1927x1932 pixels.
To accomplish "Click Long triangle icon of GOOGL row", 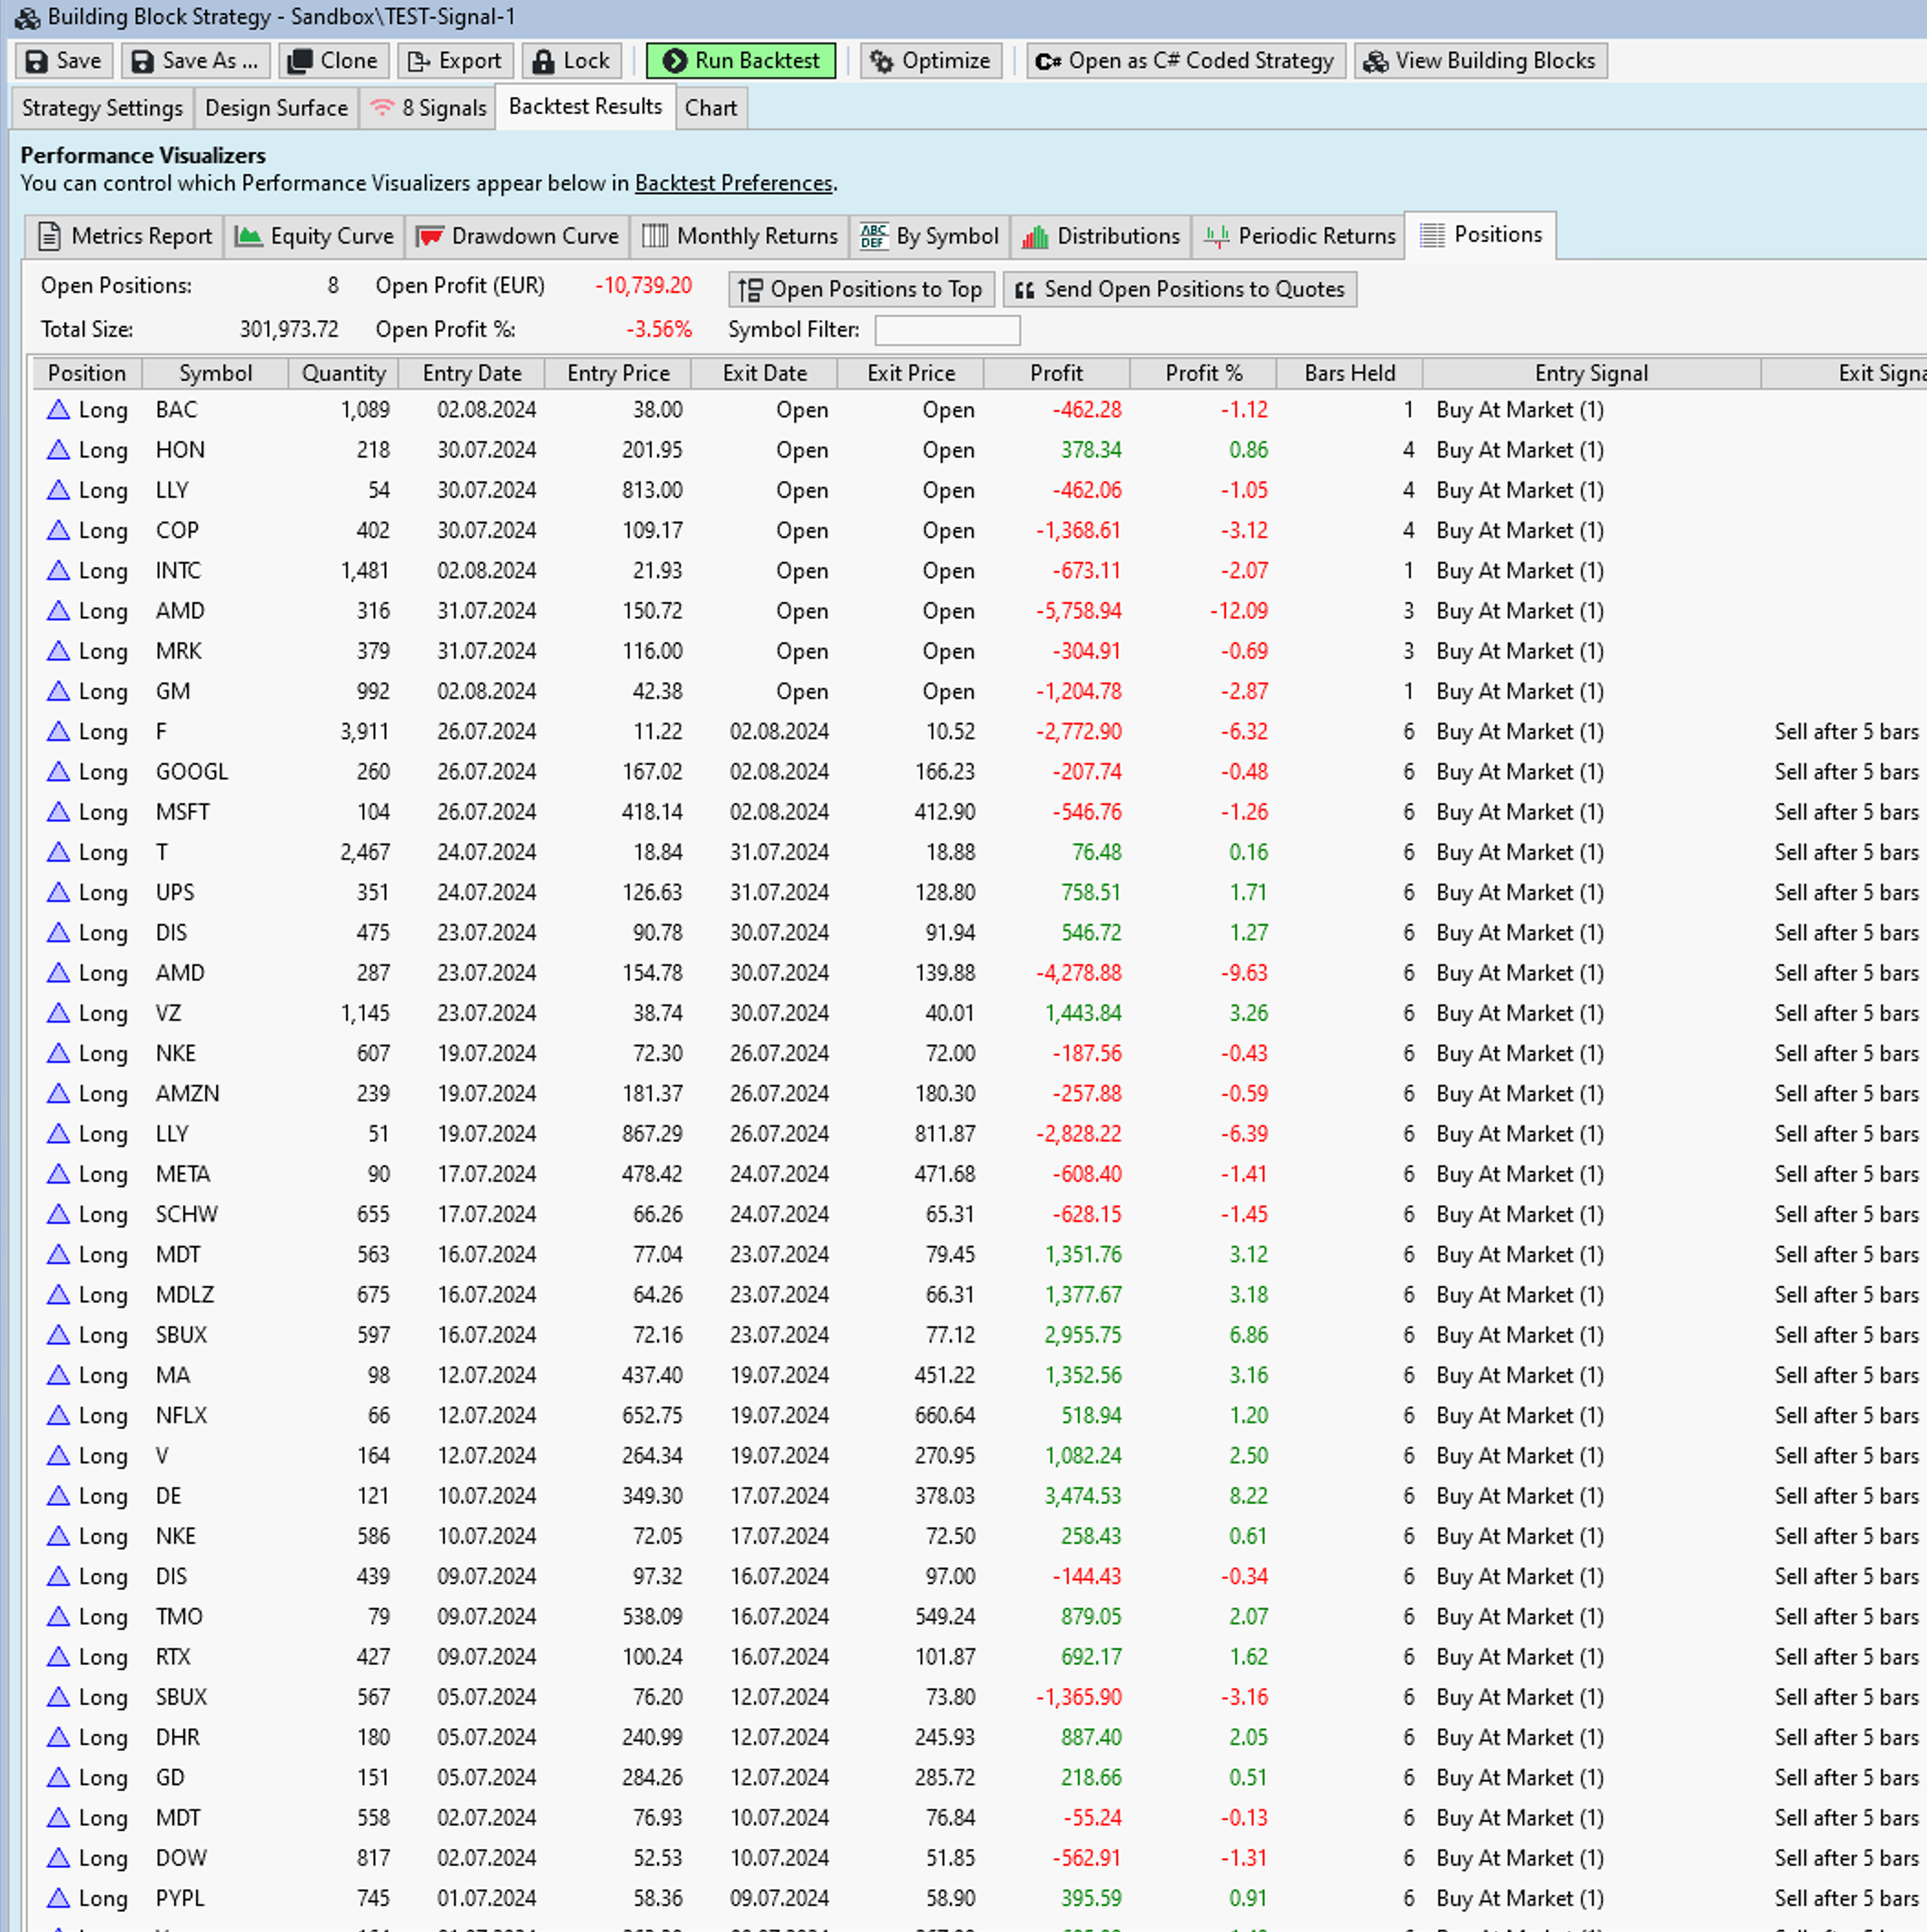I will pos(58,772).
